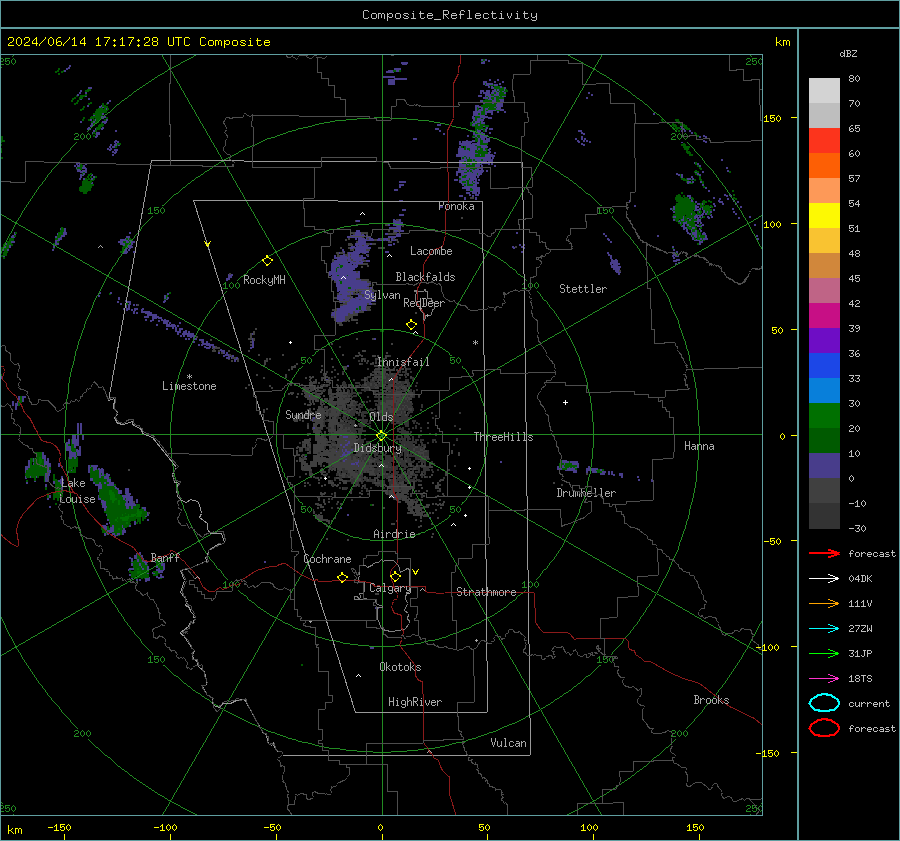Image resolution: width=900 pixels, height=841 pixels.
Task: Click the Composite_Reflectivity title
Action: pyautogui.click(x=450, y=15)
